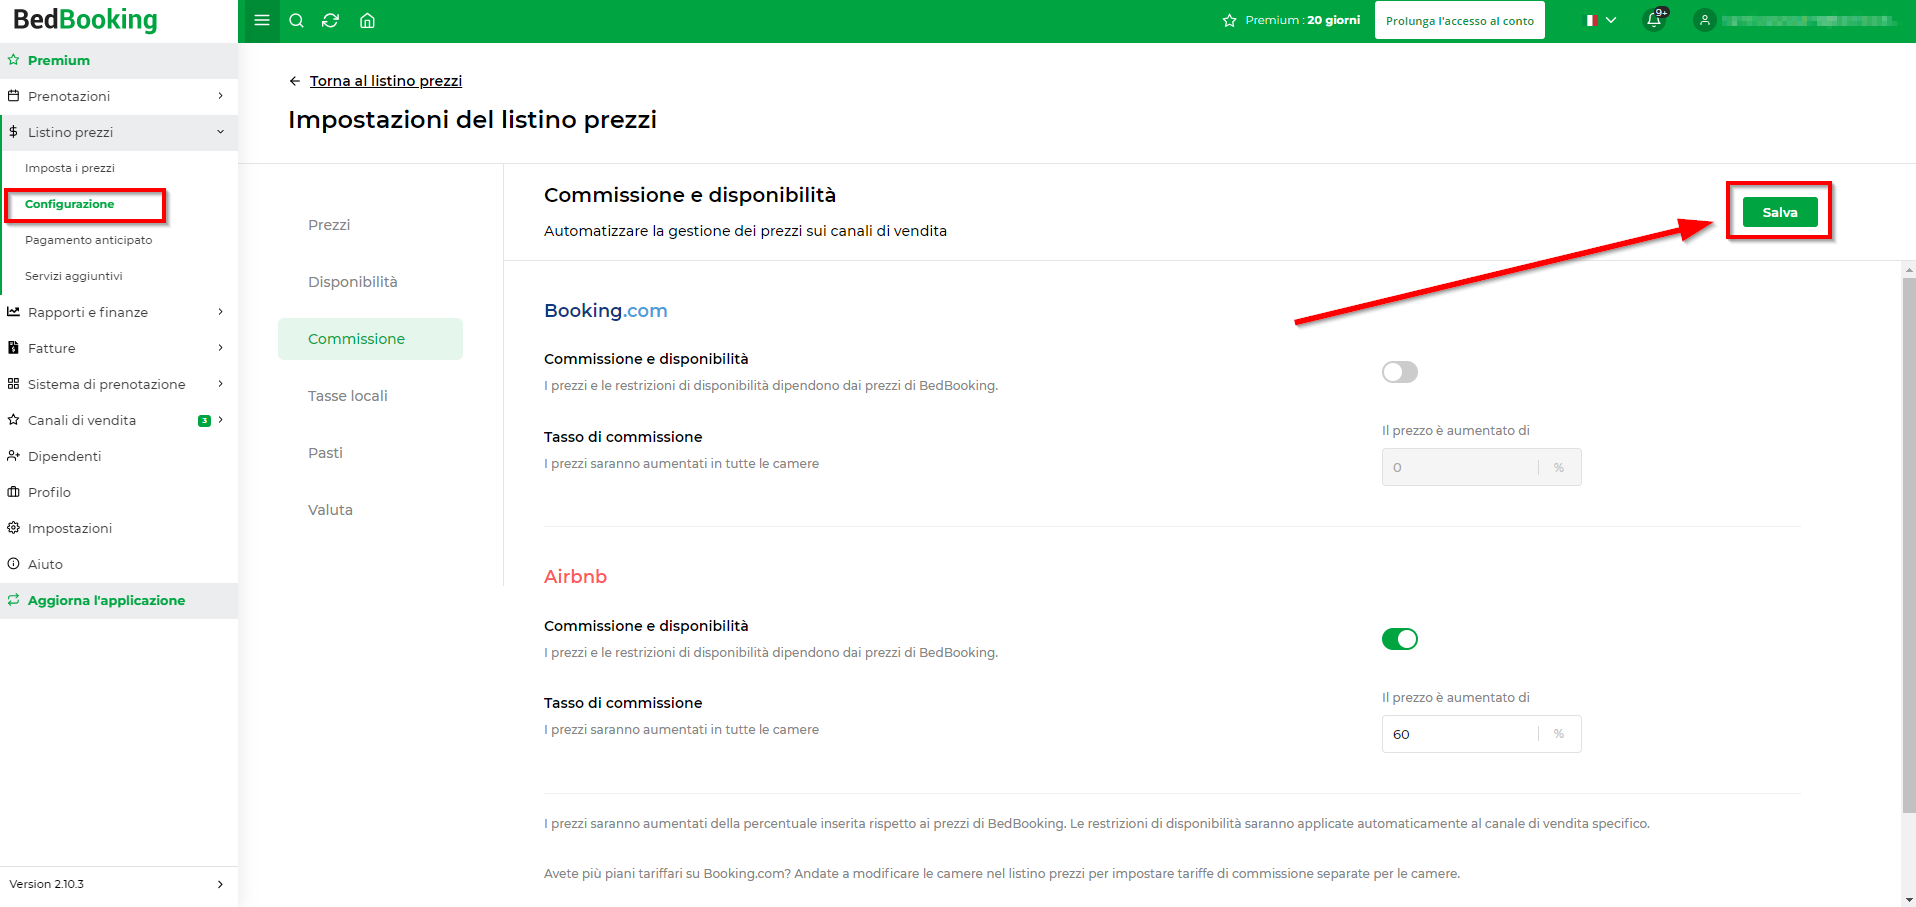
Task: Click the Listino prezzi dollar icon
Action: (13, 132)
